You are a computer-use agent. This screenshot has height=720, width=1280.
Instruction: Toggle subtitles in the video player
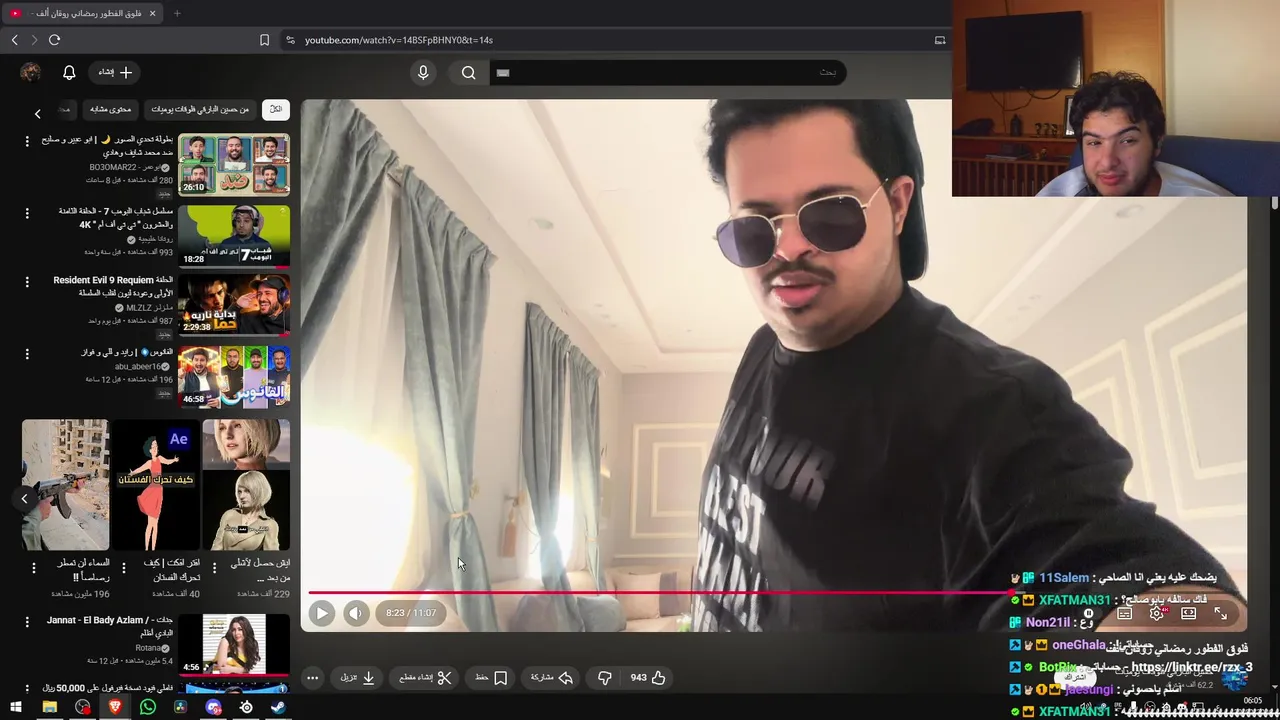tap(1124, 613)
